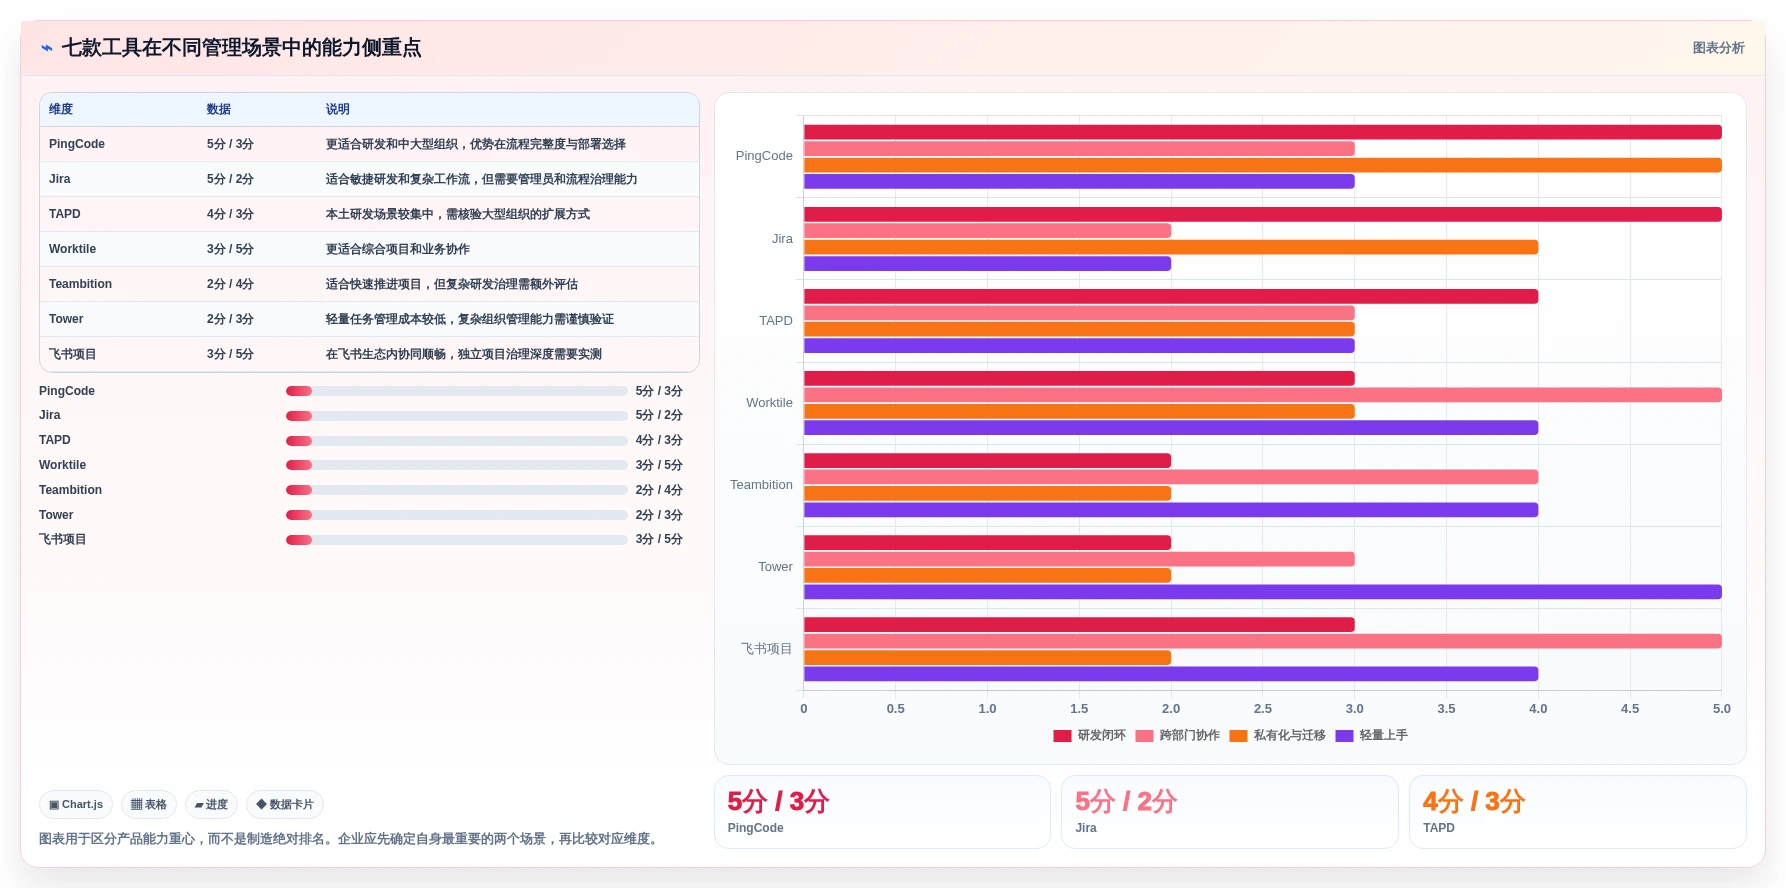Click the footer note starting 图表用于区分产品能力重心
Image resolution: width=1786 pixels, height=888 pixels.
[350, 839]
